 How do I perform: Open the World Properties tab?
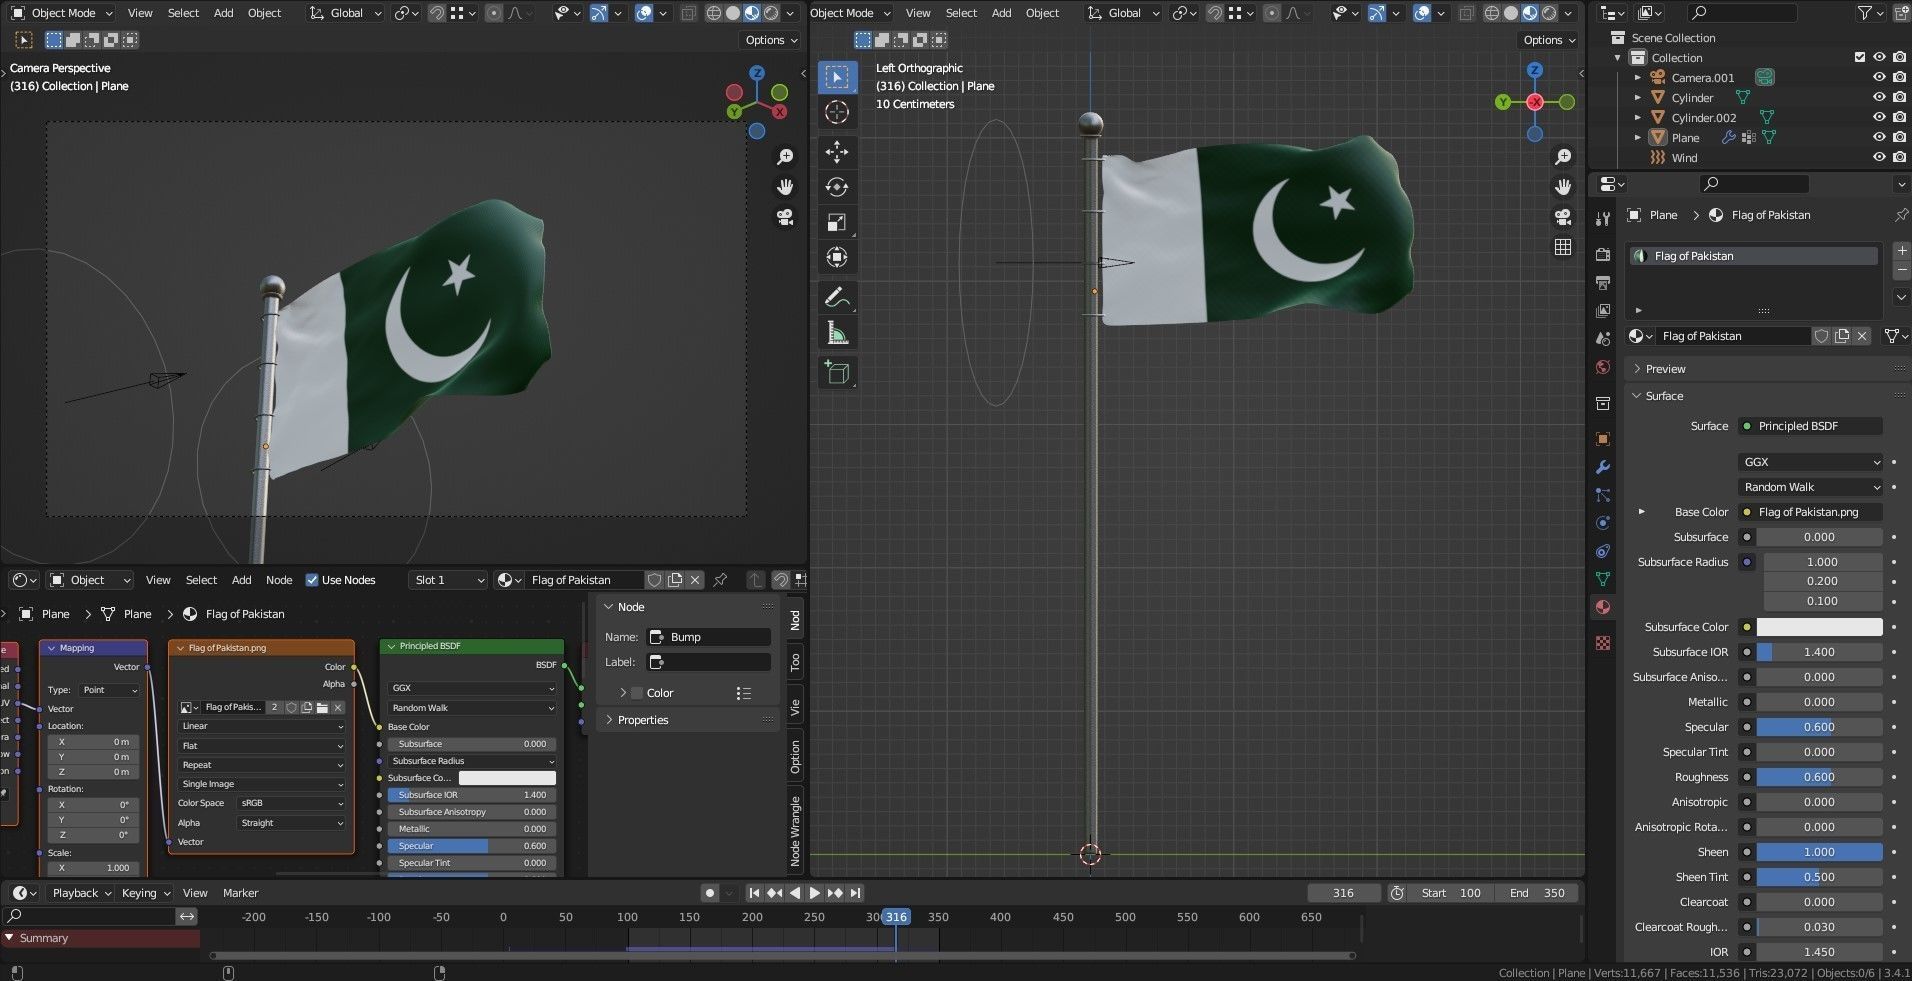click(1601, 367)
